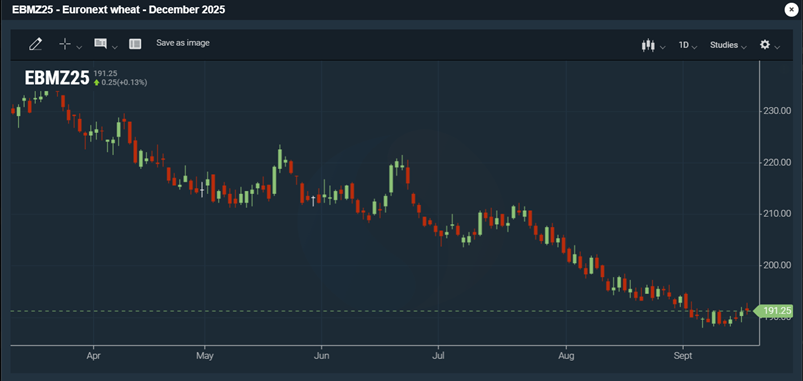Click the 210.00 price axis label

point(777,214)
